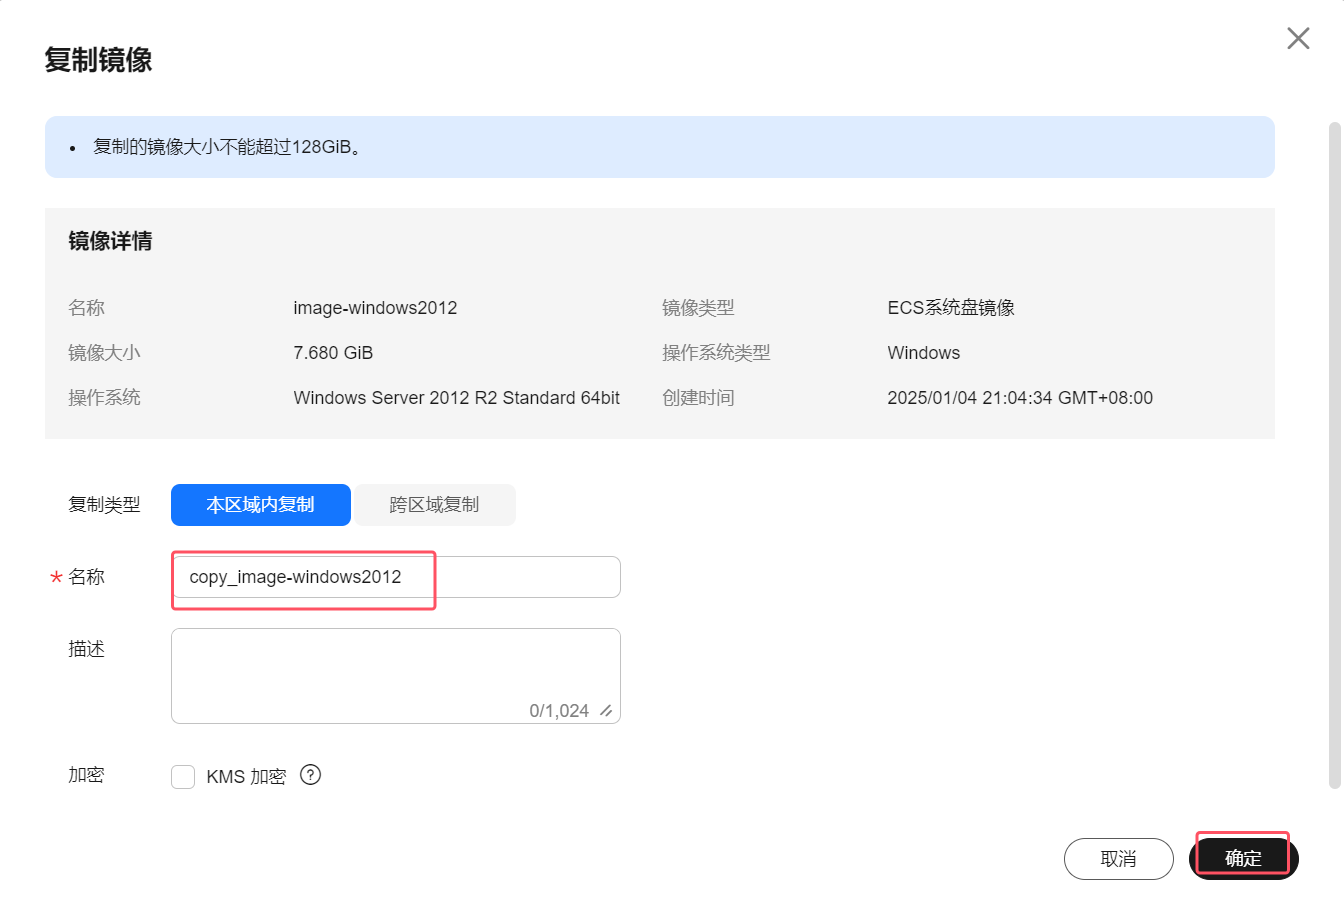Close the 复制镜像 dialog with X
Viewport: 1344px width, 923px height.
(x=1298, y=38)
